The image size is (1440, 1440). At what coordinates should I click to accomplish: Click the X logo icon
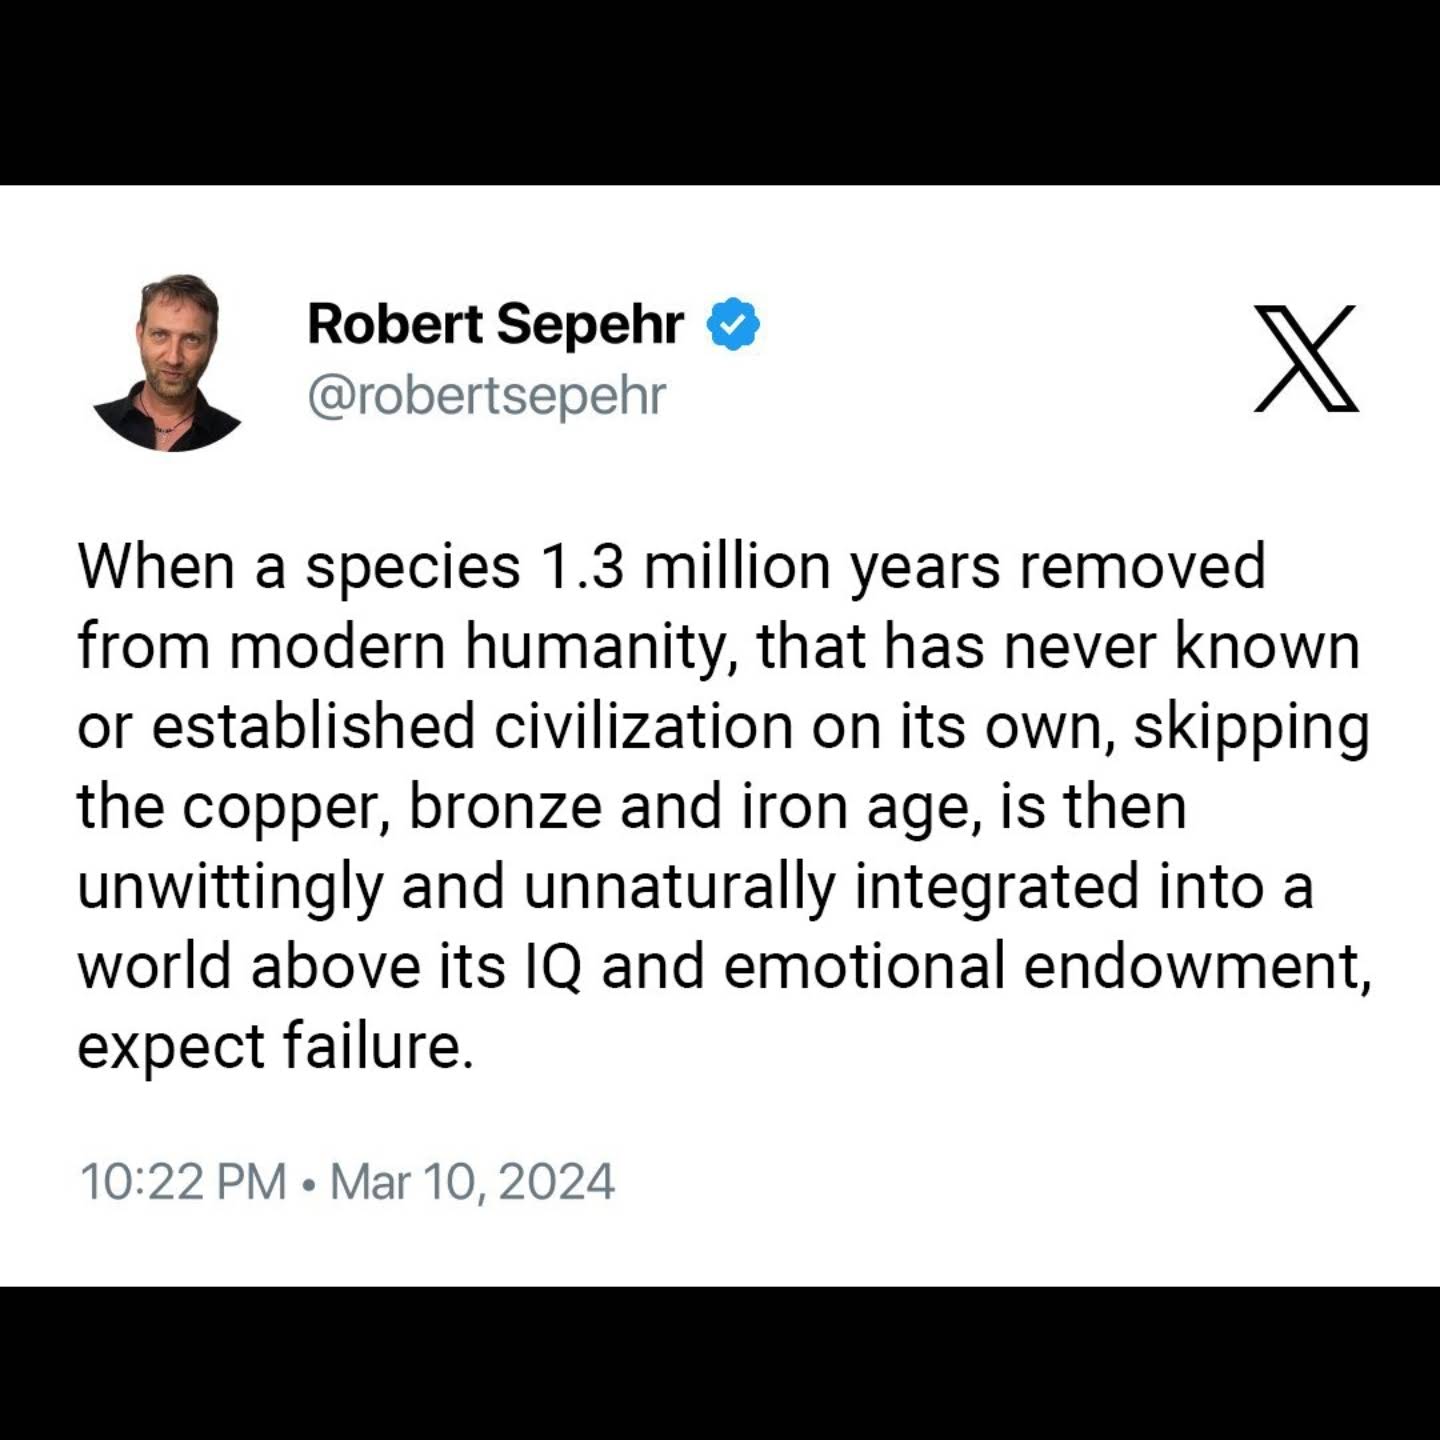click(1305, 358)
